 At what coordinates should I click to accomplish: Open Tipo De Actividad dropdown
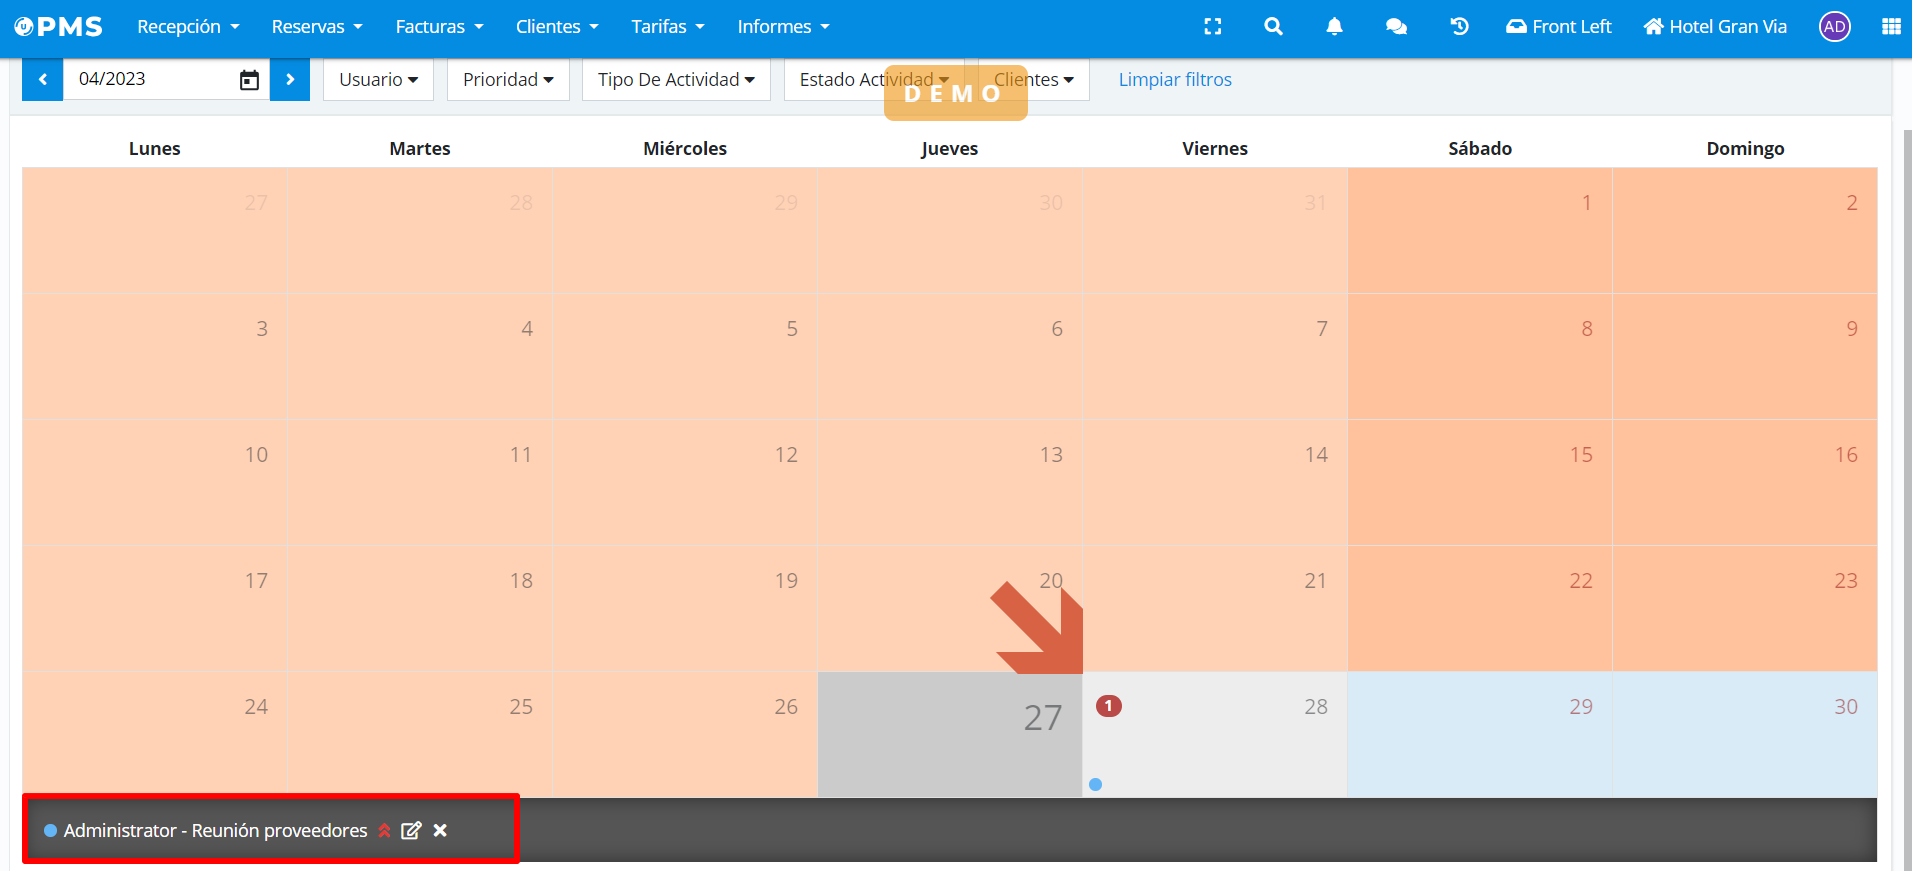(x=676, y=80)
